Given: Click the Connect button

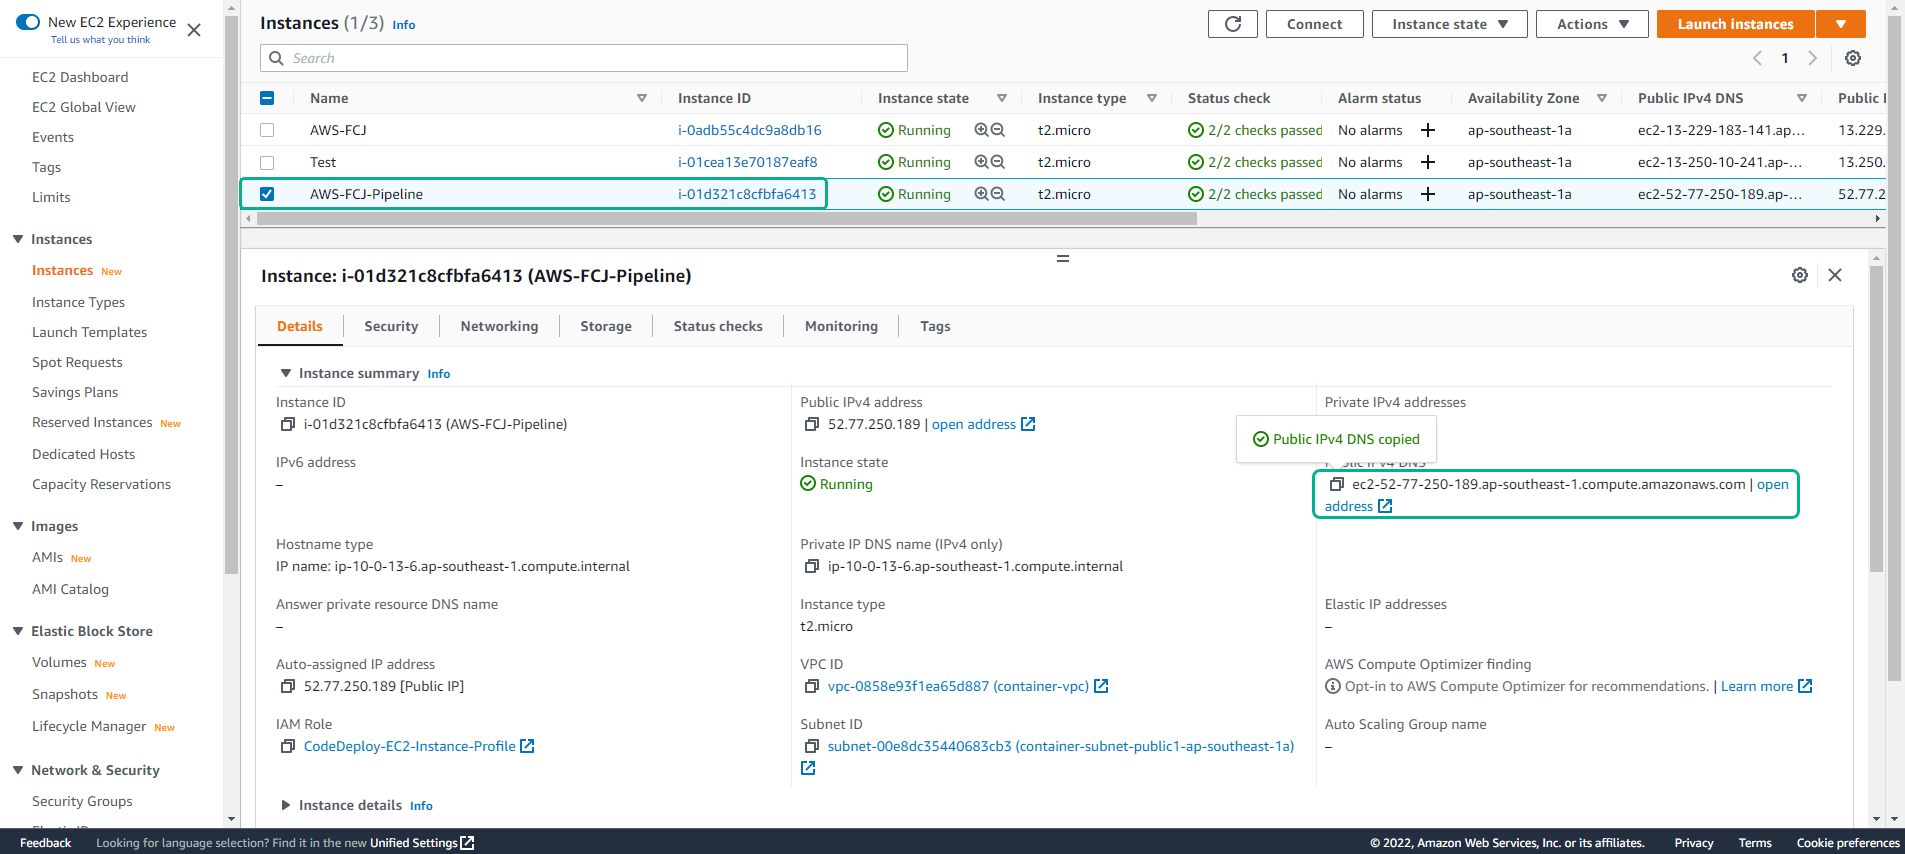Looking at the screenshot, I should point(1314,24).
